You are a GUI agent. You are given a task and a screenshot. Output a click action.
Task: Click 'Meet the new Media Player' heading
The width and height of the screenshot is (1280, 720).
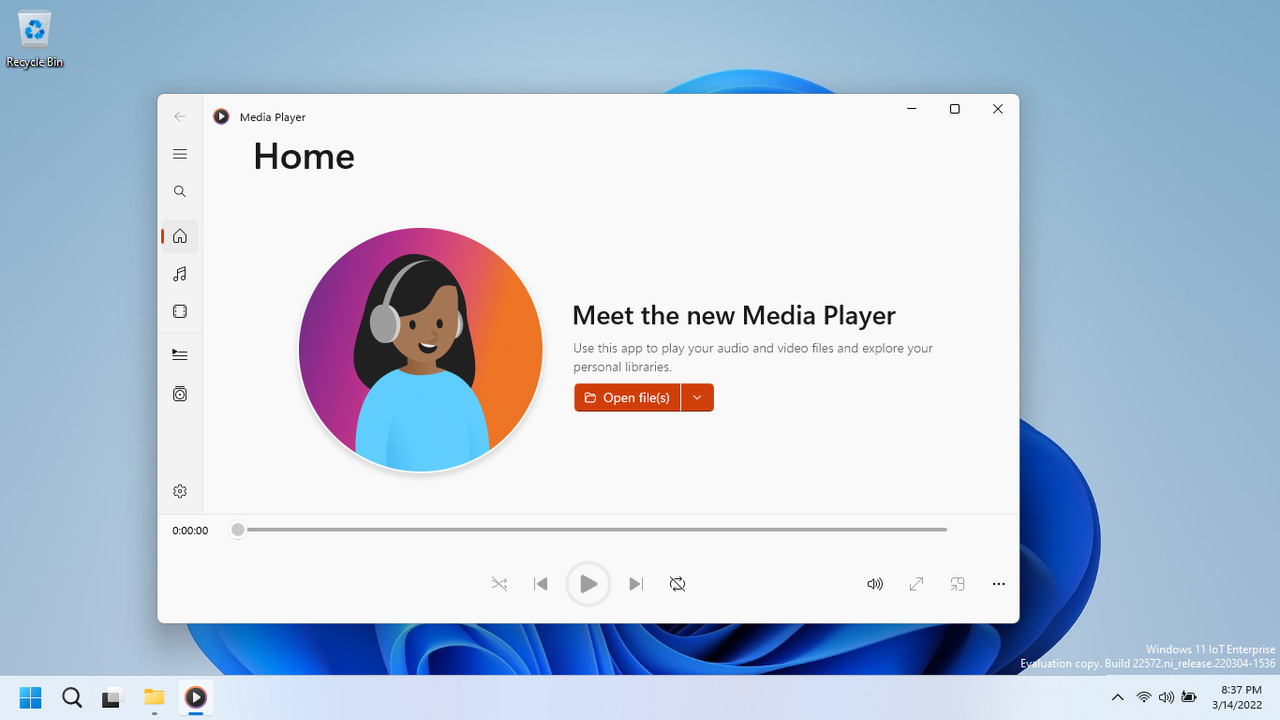734,315
